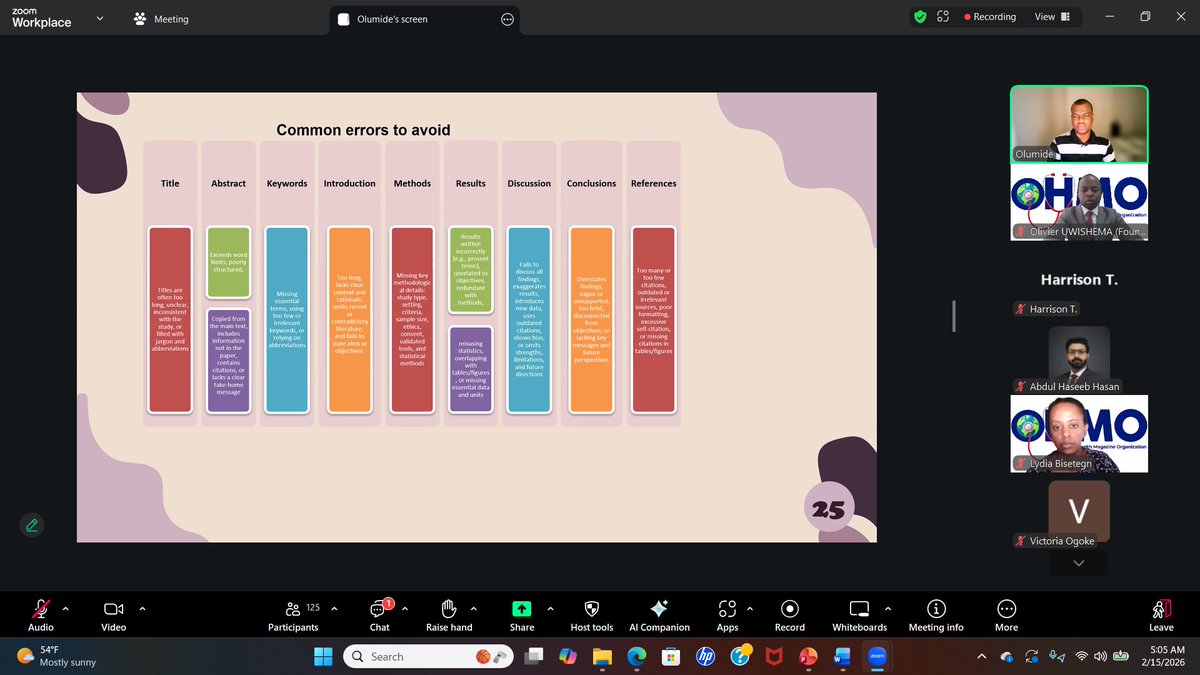
Task: Click the Record button in toolbar
Action: (x=790, y=615)
